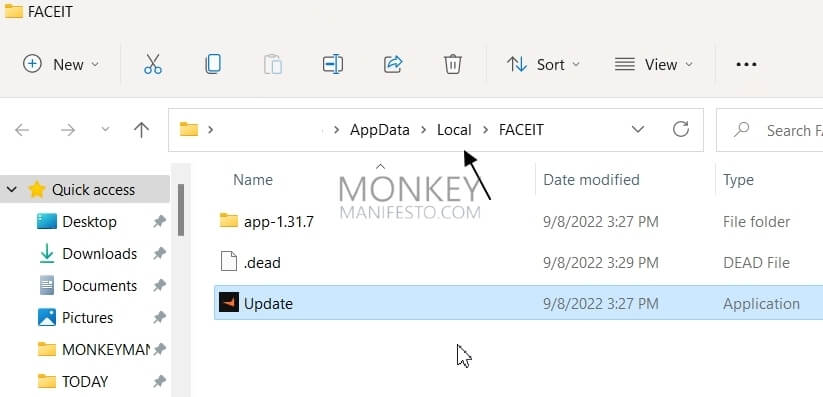
Task: Click the Share icon
Action: (x=393, y=65)
